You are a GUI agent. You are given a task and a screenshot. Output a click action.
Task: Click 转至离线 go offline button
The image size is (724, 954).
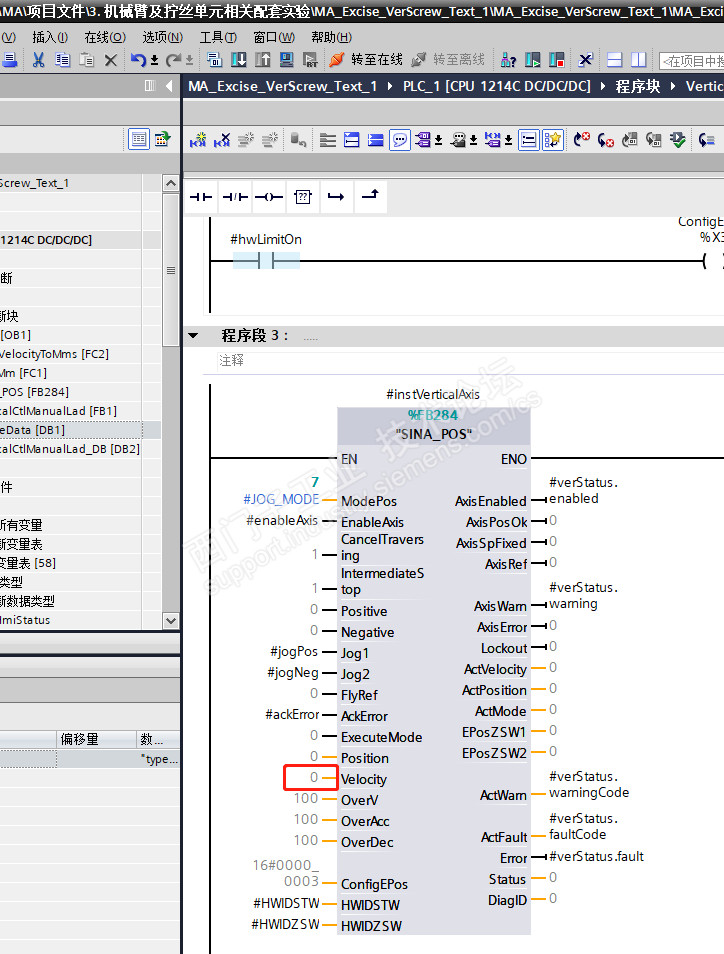(448, 60)
